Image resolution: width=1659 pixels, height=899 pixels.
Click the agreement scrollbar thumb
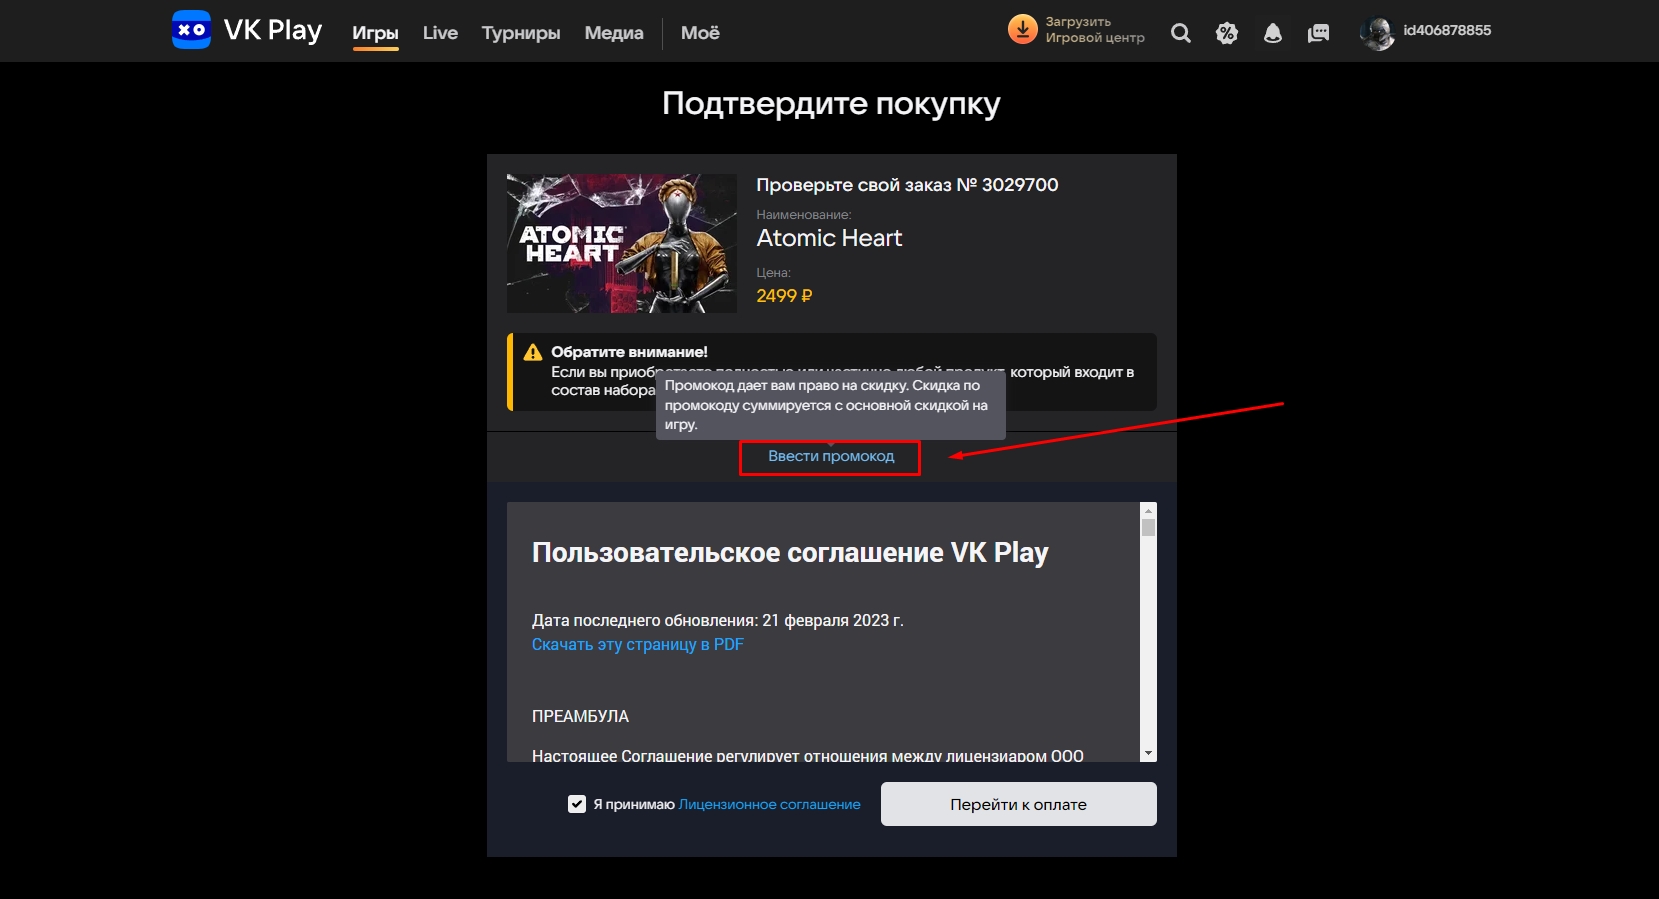(1148, 527)
